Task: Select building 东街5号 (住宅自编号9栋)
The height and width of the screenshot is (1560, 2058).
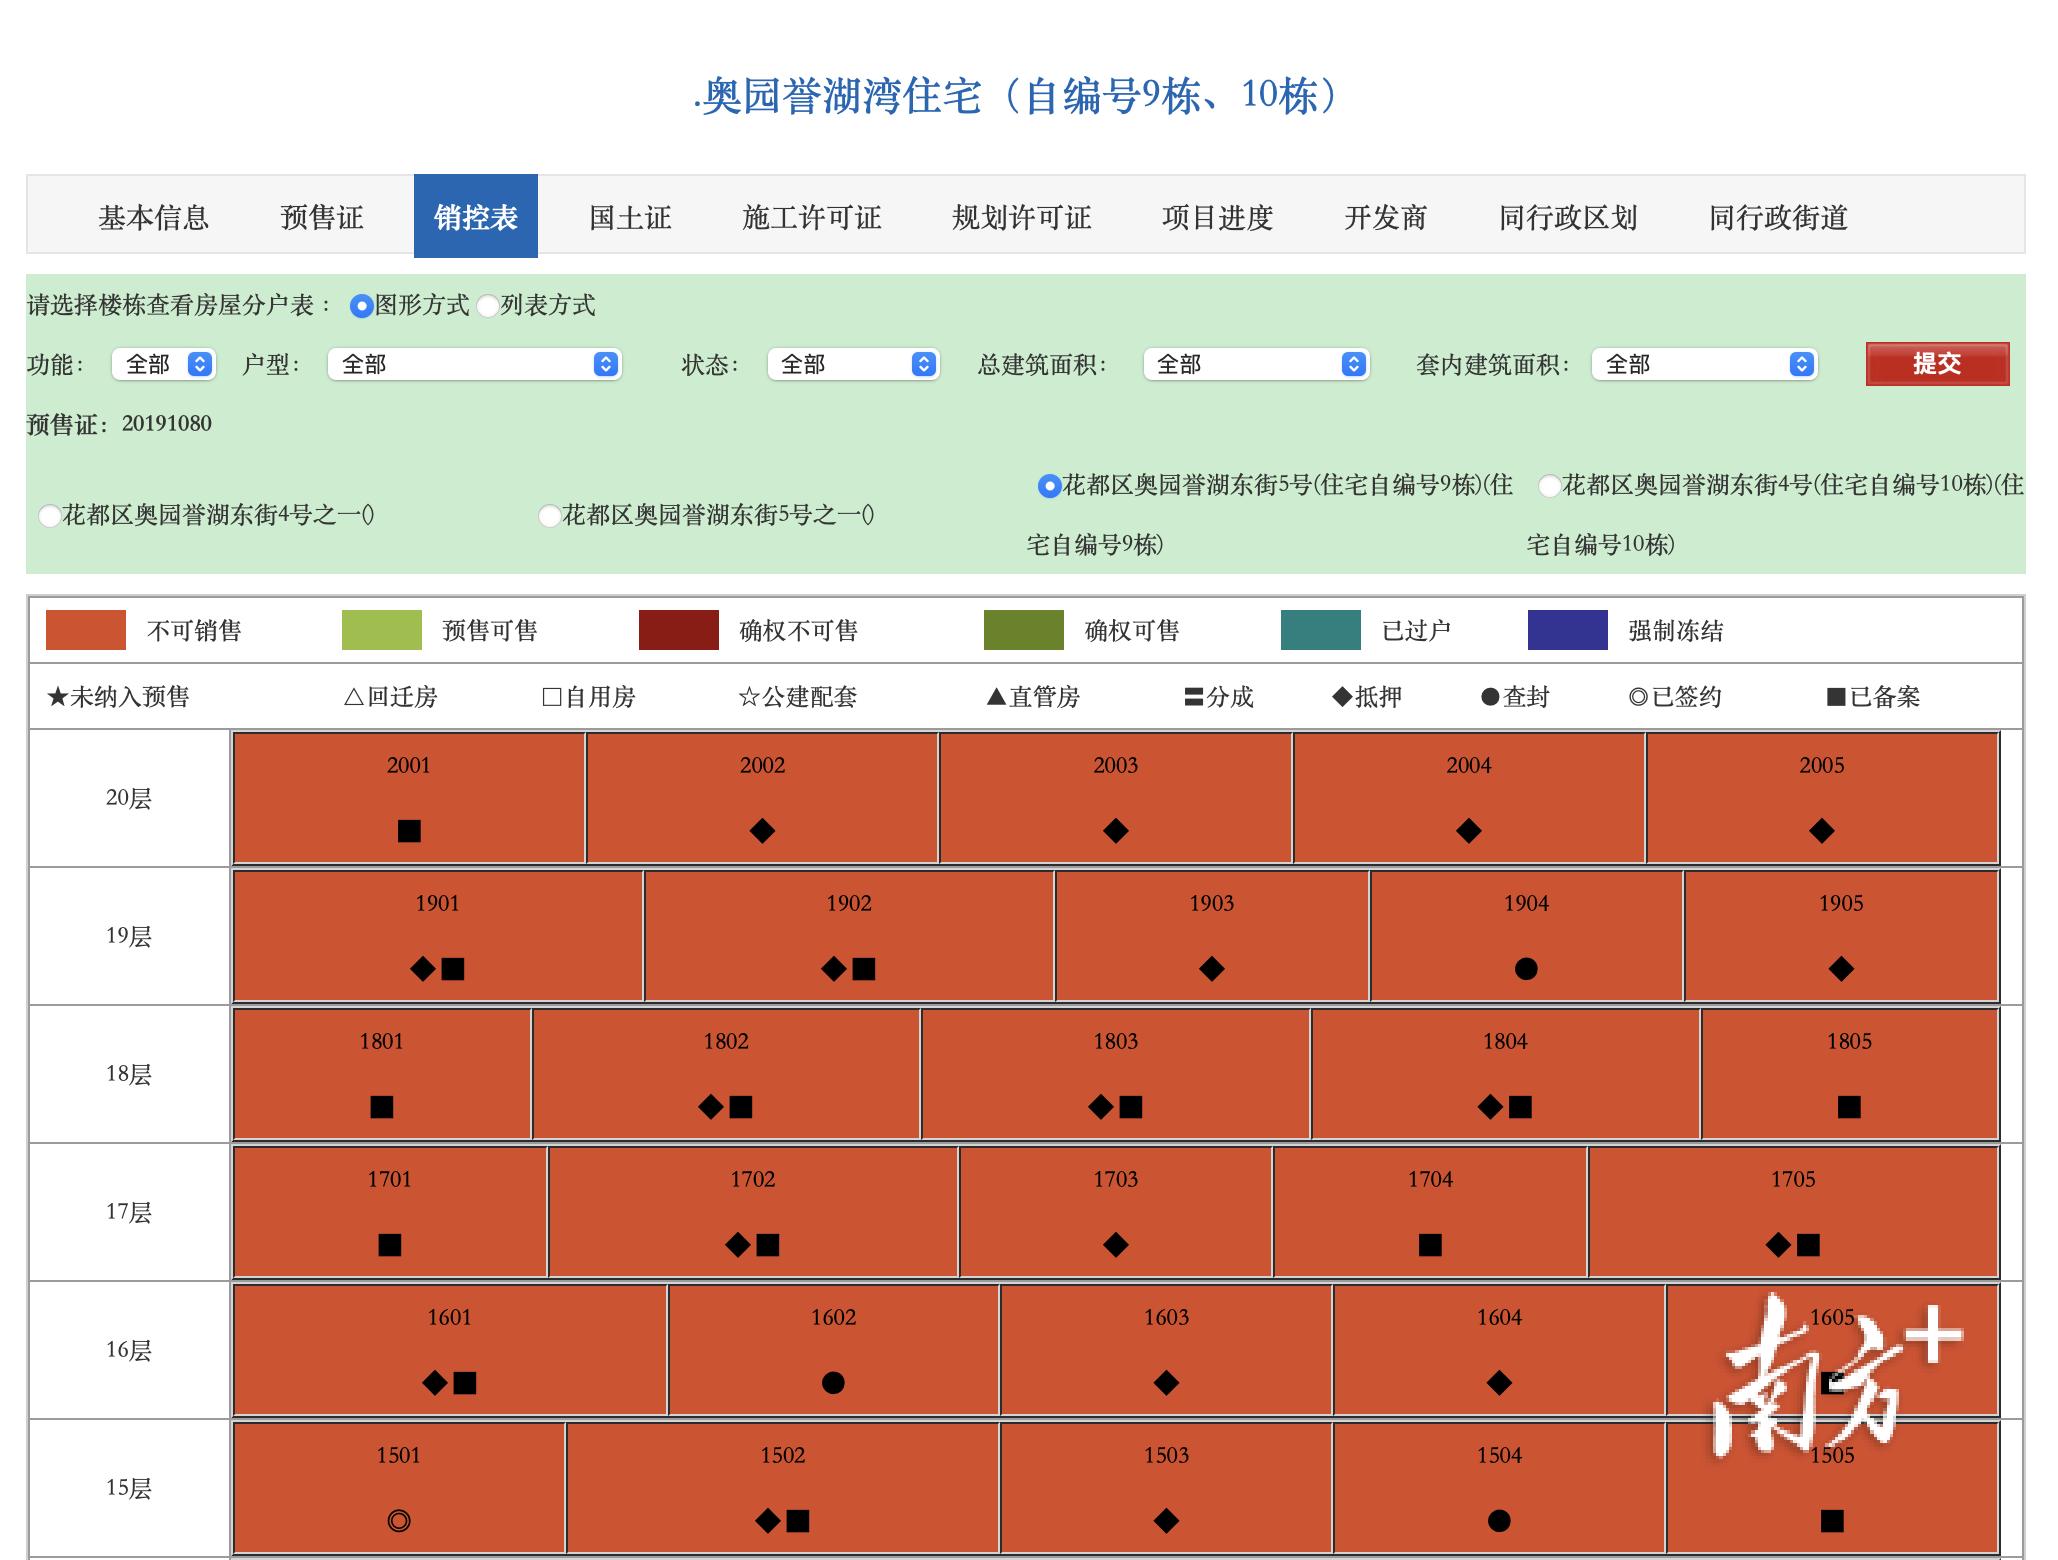Action: 1049,486
